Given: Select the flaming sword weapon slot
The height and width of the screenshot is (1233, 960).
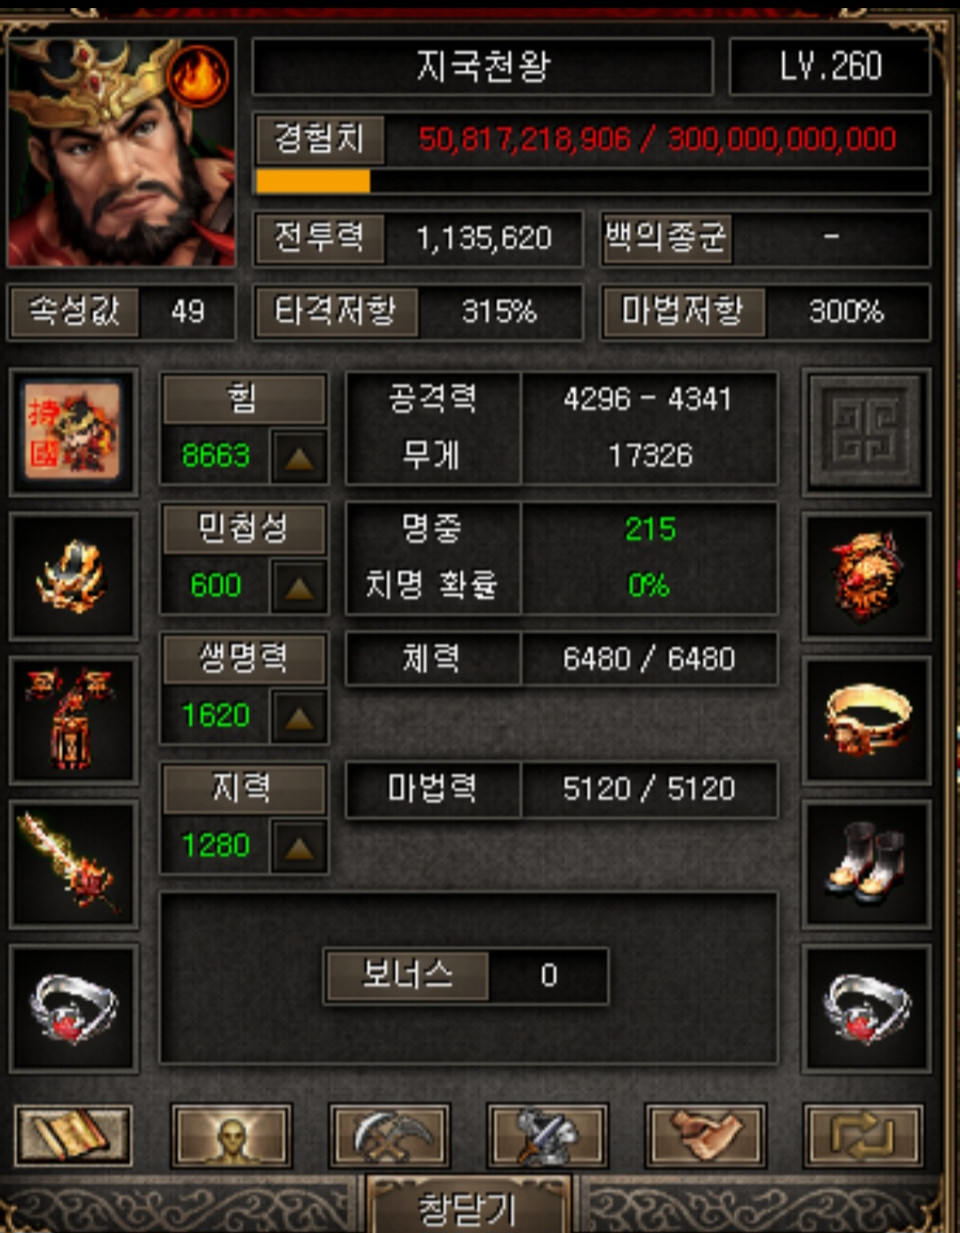Looking at the screenshot, I should (x=73, y=864).
